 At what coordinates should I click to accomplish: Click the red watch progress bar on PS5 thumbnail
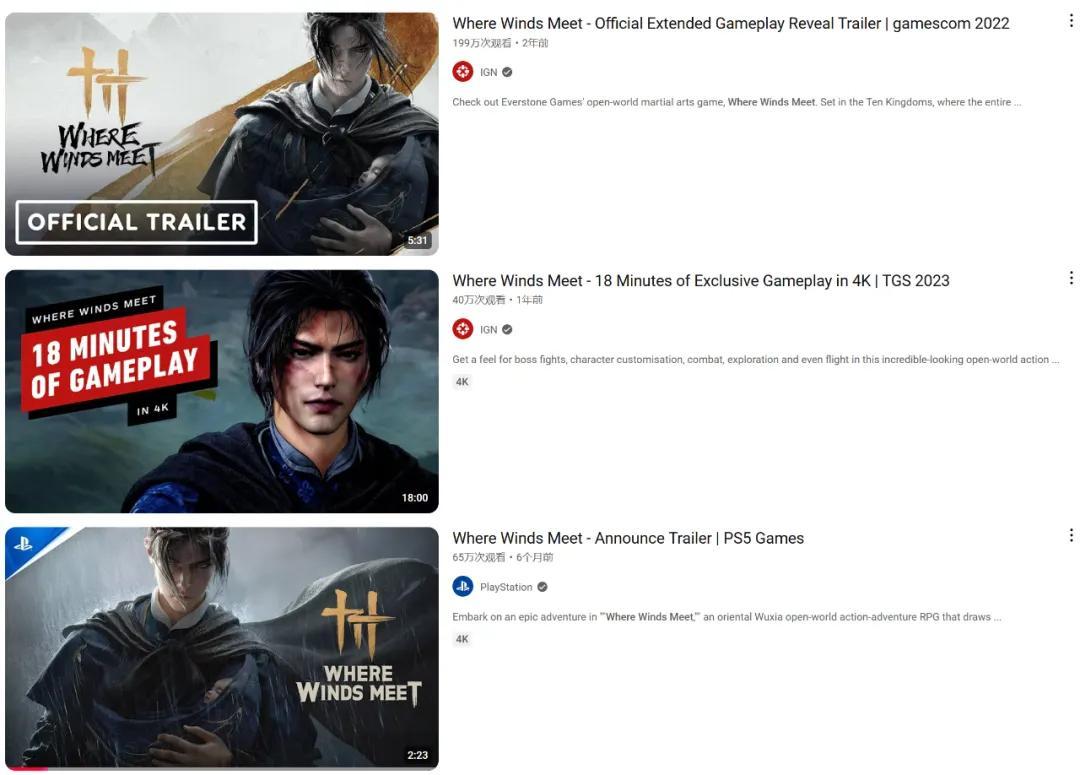coord(28,768)
